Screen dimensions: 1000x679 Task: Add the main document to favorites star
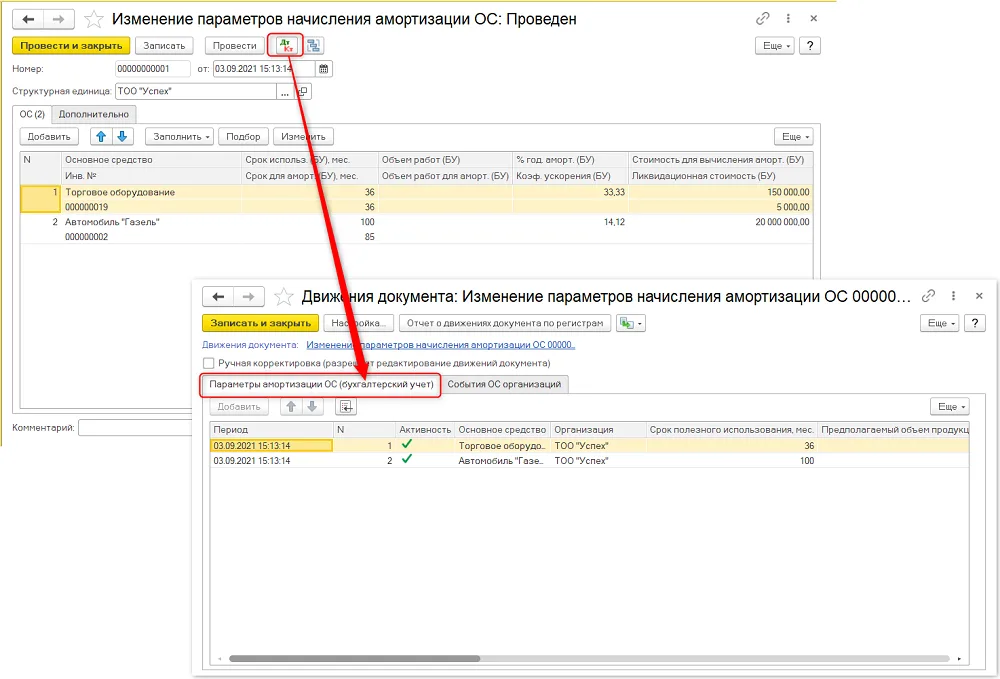pos(94,19)
